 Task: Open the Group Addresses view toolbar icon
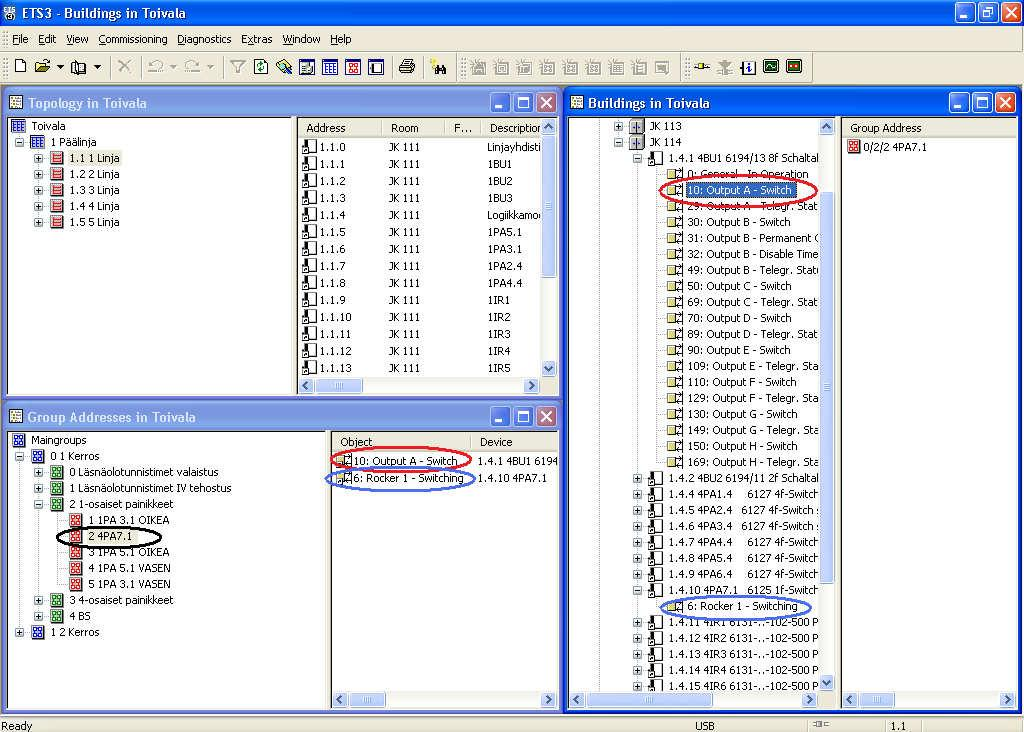tap(353, 67)
